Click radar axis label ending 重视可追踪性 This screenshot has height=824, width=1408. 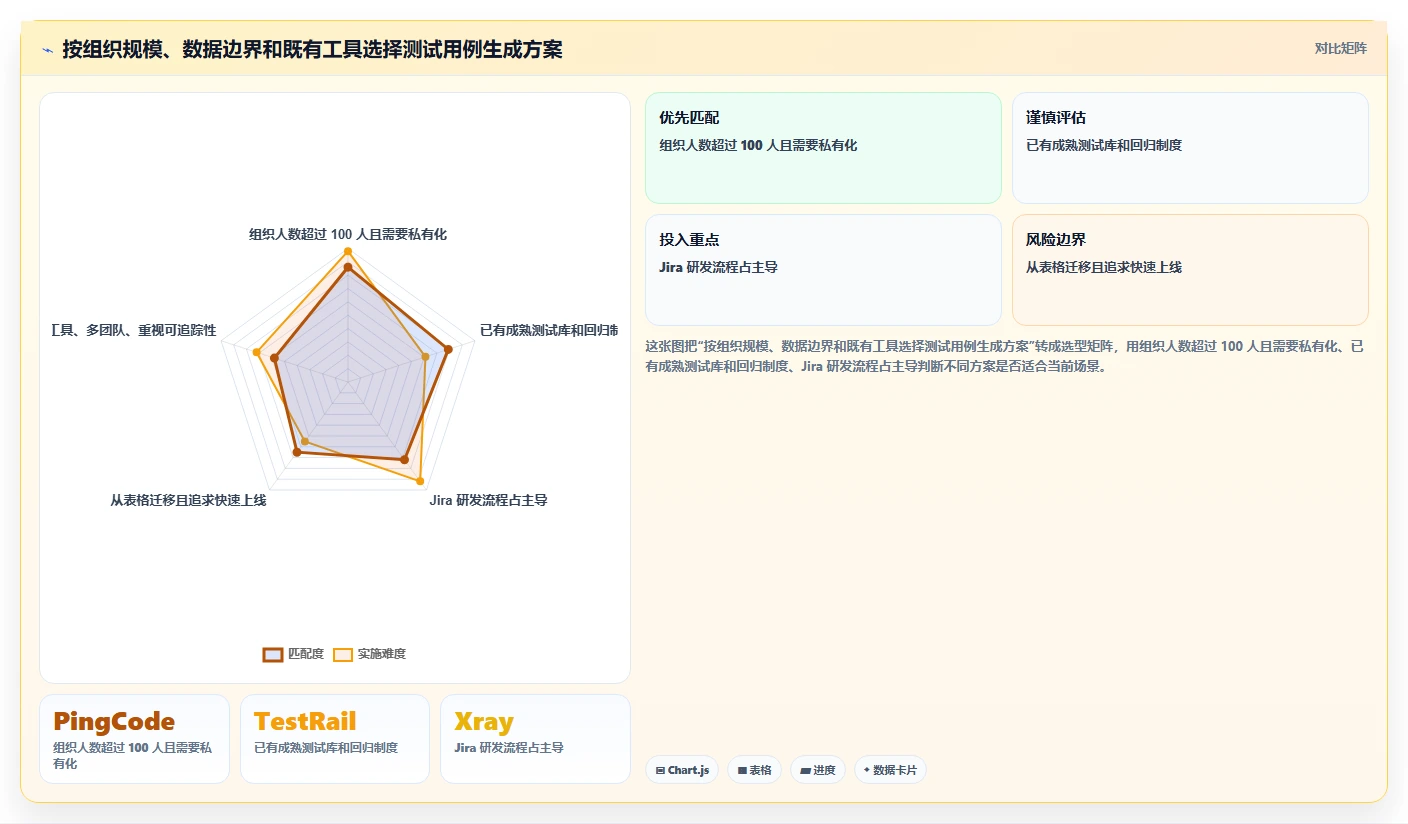pos(134,330)
